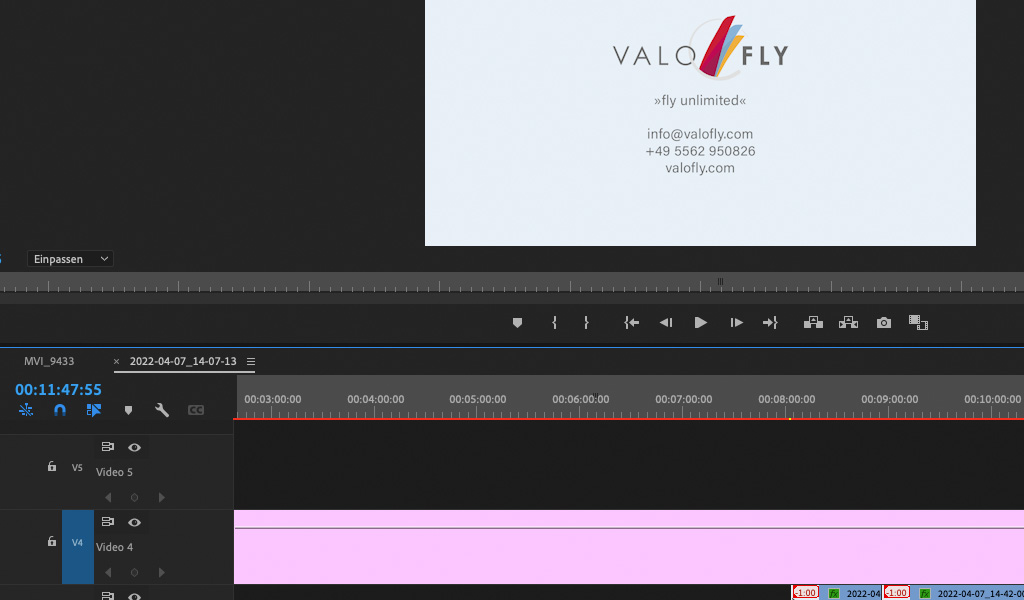Click 00:06:00:00 on the timeline ruler
This screenshot has width=1024, height=600.
coord(581,399)
